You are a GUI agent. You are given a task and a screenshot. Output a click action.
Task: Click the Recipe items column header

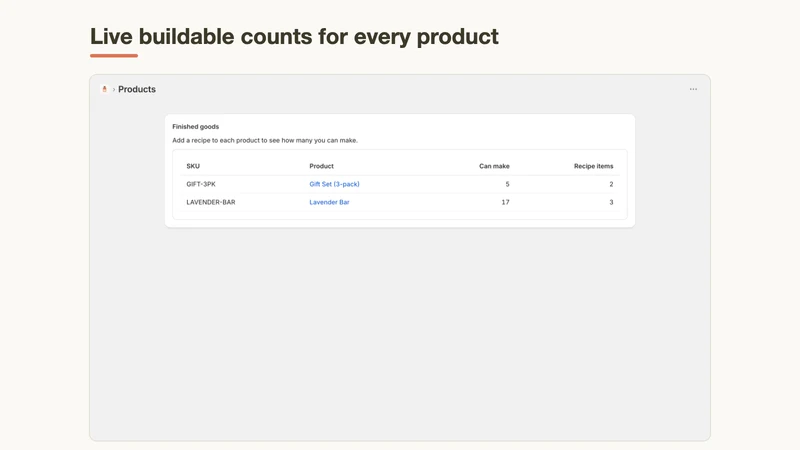tap(593, 166)
